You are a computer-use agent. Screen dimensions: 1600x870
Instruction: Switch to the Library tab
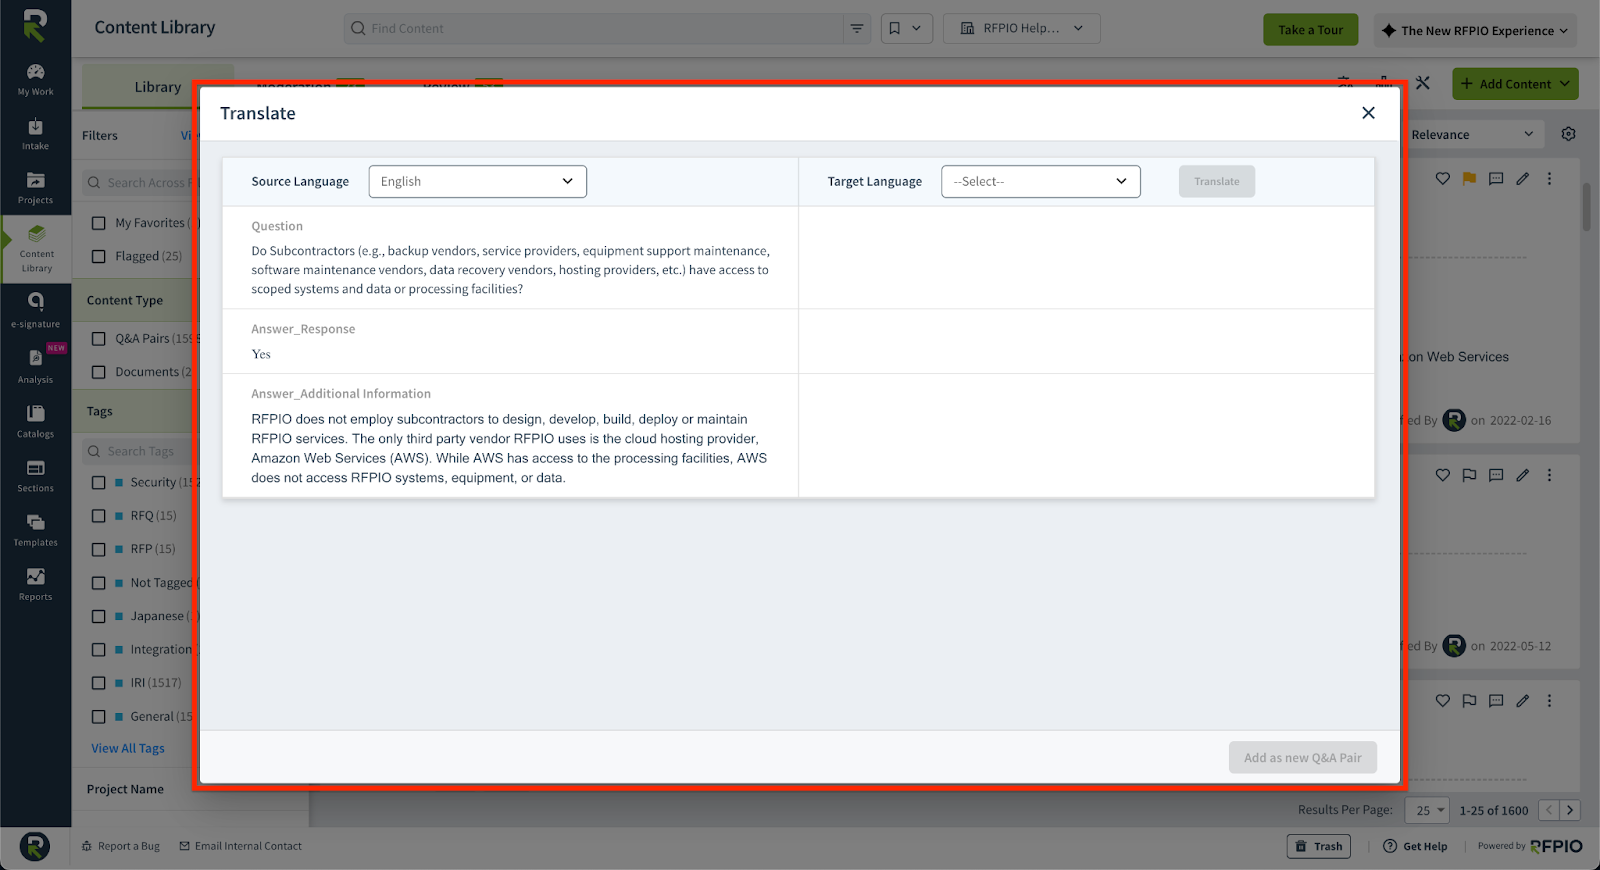(x=158, y=87)
